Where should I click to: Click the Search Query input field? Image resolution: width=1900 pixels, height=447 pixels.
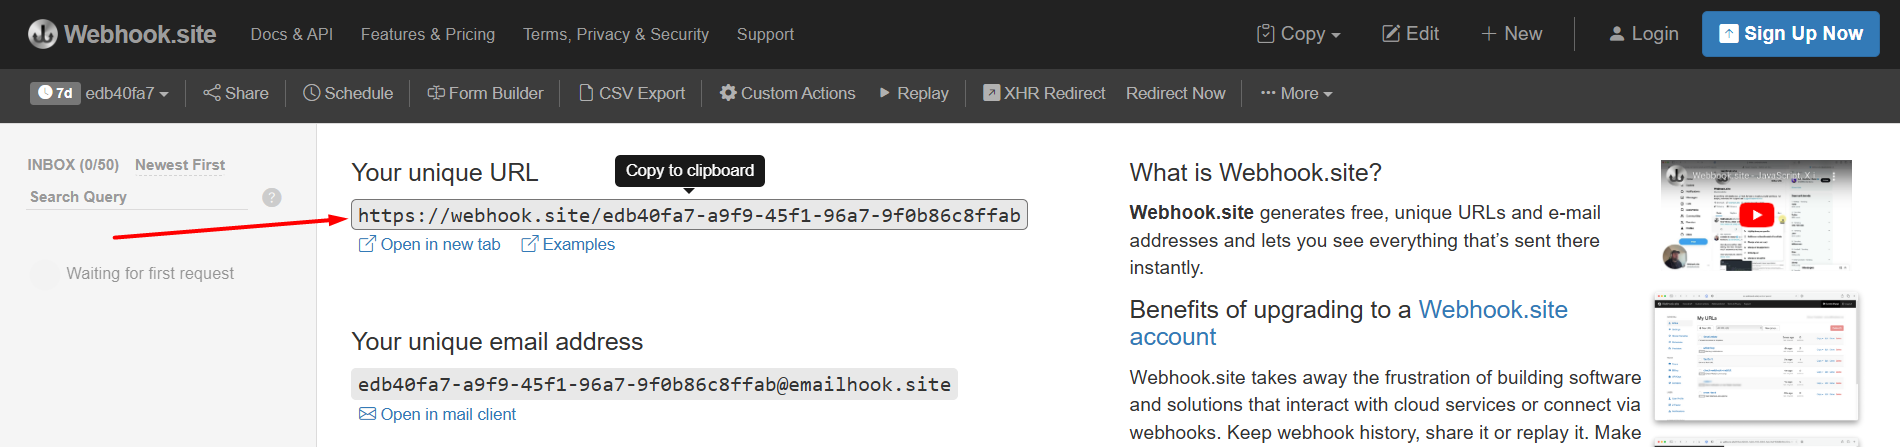138,197
